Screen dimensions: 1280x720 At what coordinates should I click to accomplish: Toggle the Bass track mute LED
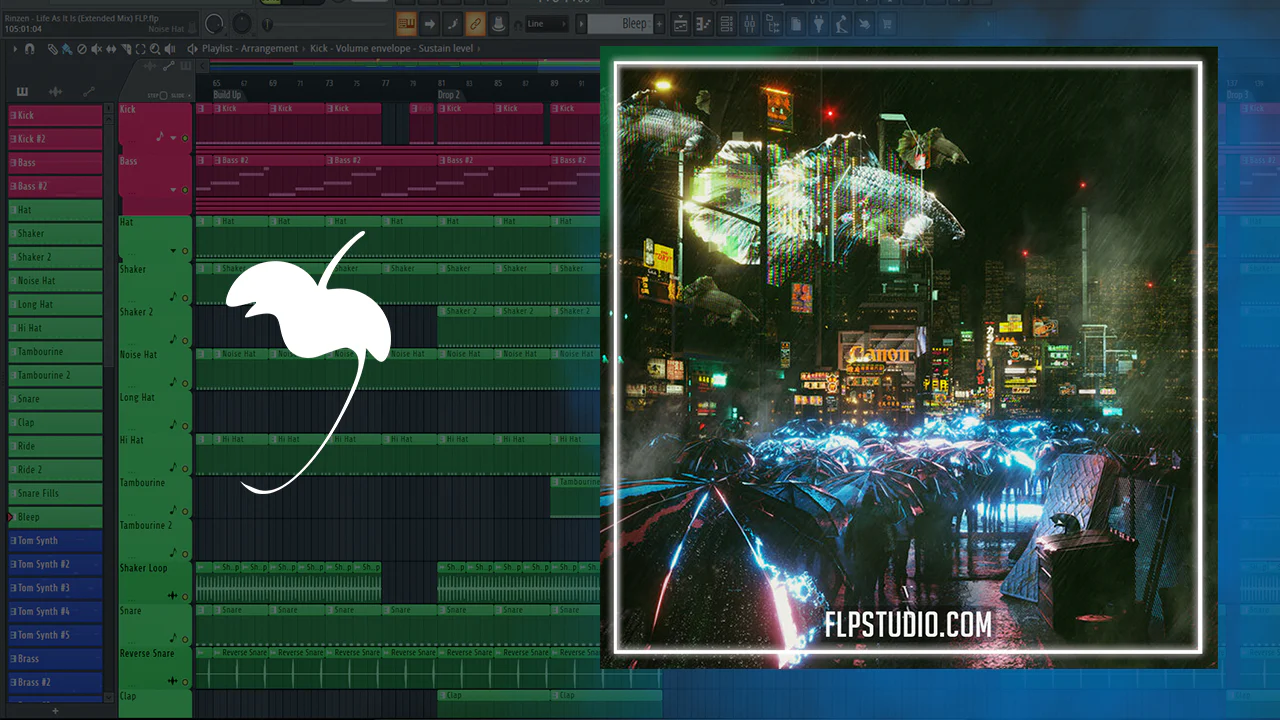(185, 189)
